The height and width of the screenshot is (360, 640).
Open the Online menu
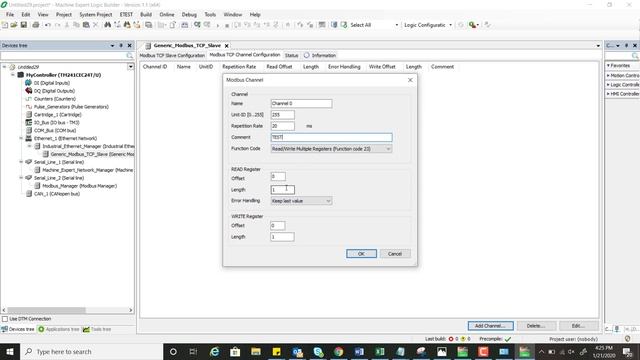167,14
